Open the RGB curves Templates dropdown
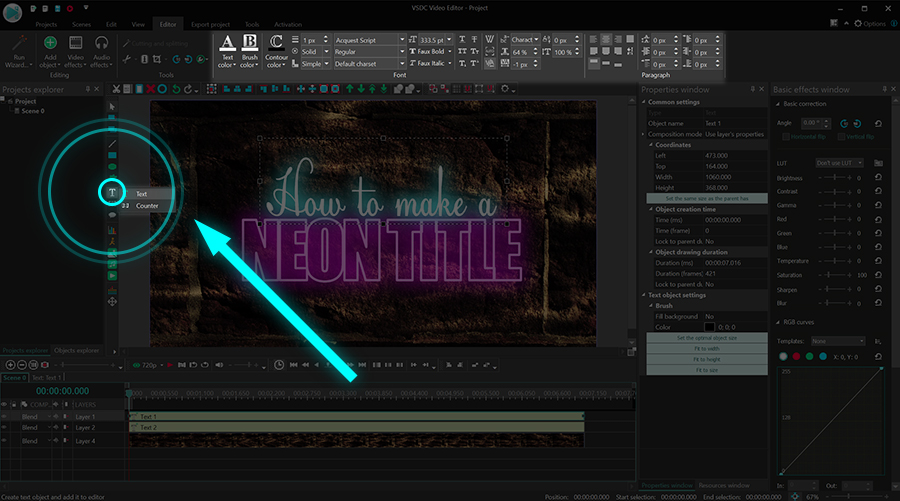The image size is (900, 501). (x=837, y=341)
